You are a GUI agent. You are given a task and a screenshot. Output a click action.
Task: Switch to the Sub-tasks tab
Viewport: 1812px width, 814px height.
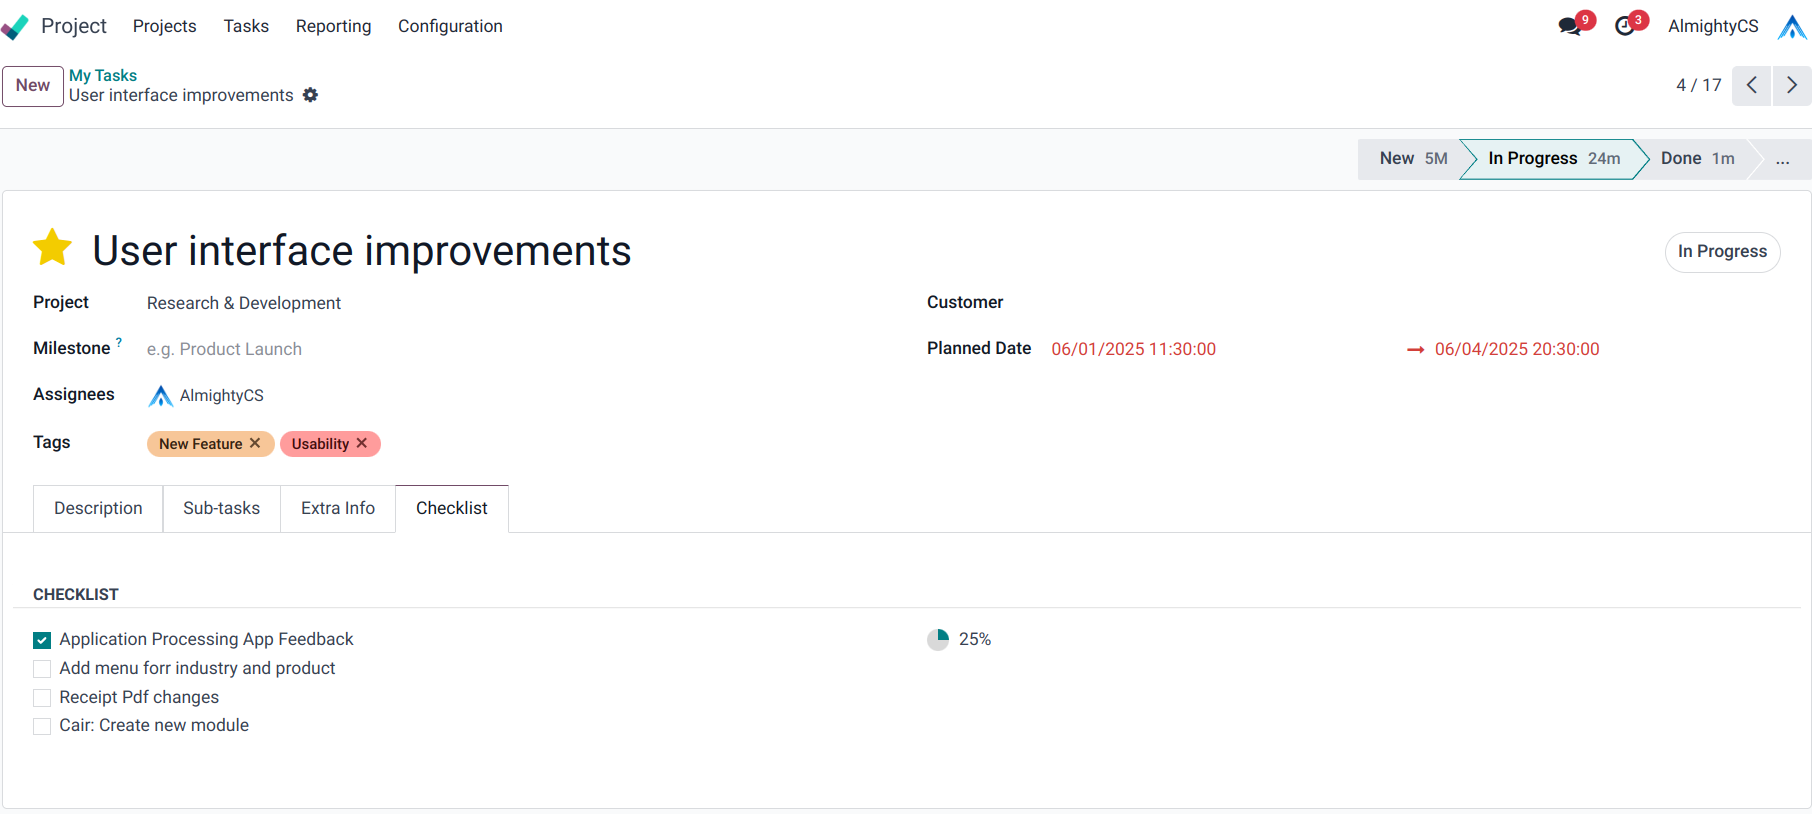click(221, 508)
